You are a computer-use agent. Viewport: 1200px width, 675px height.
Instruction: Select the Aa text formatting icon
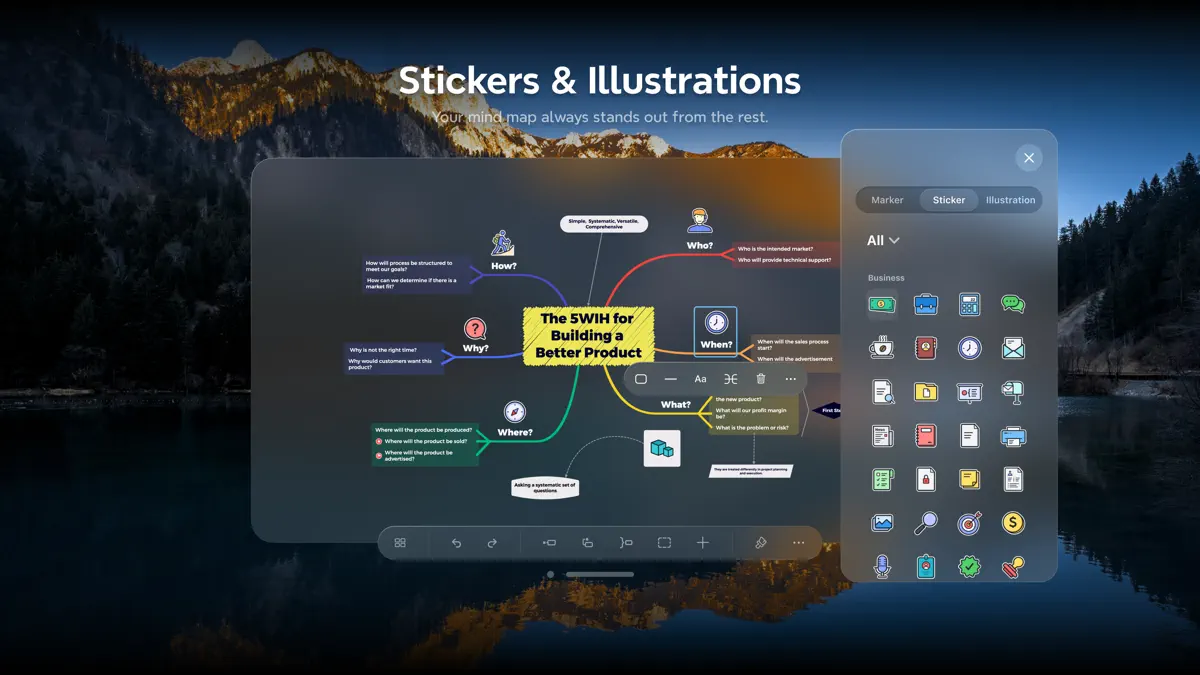click(701, 379)
